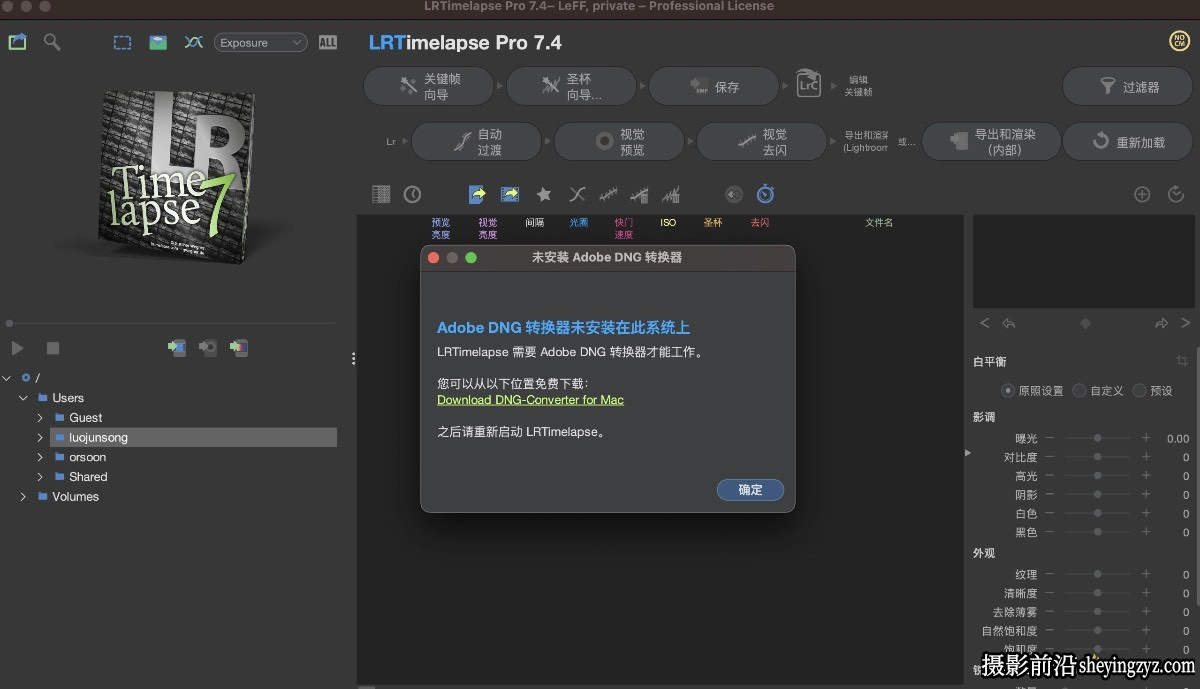
Task: Click the crossed transition curve icon
Action: [577, 194]
